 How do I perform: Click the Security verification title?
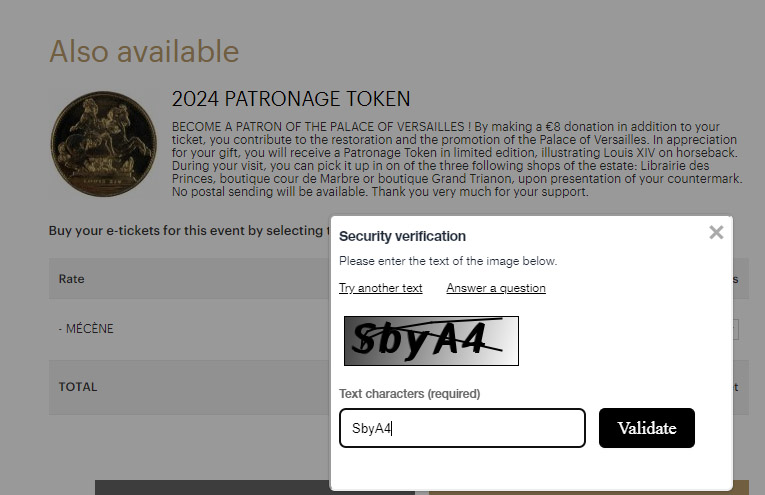(x=403, y=236)
